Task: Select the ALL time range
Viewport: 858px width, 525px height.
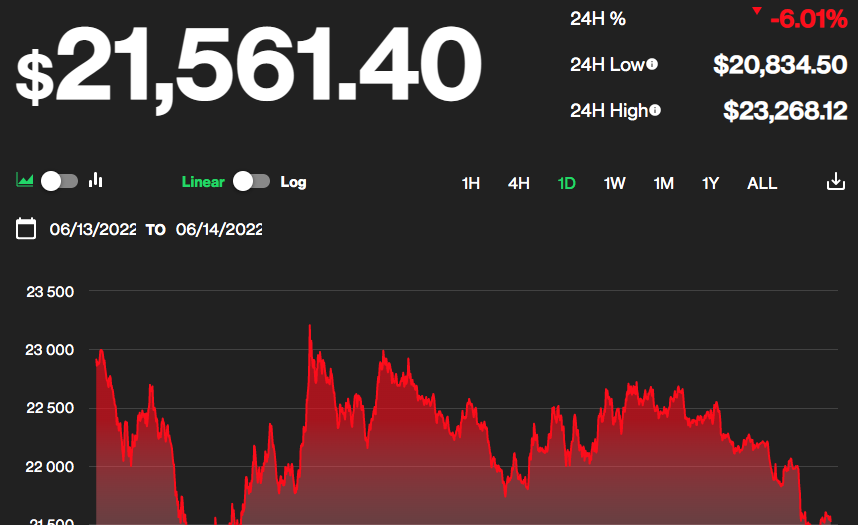Action: point(762,183)
